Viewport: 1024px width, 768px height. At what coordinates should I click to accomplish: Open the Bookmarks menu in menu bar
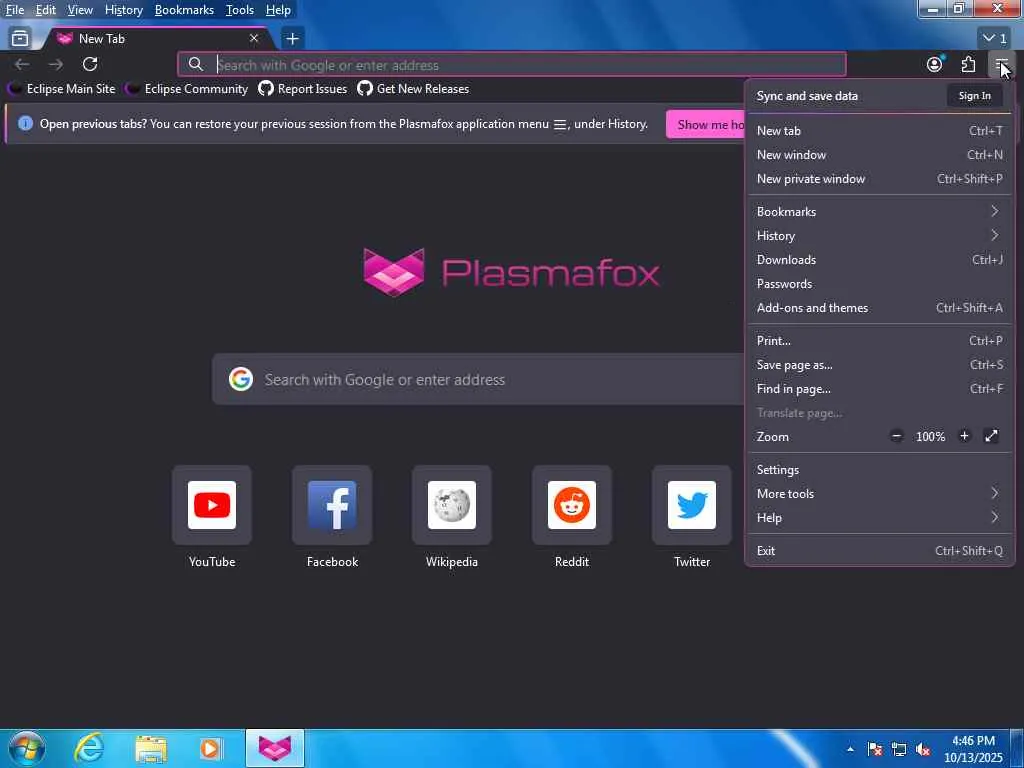click(184, 10)
